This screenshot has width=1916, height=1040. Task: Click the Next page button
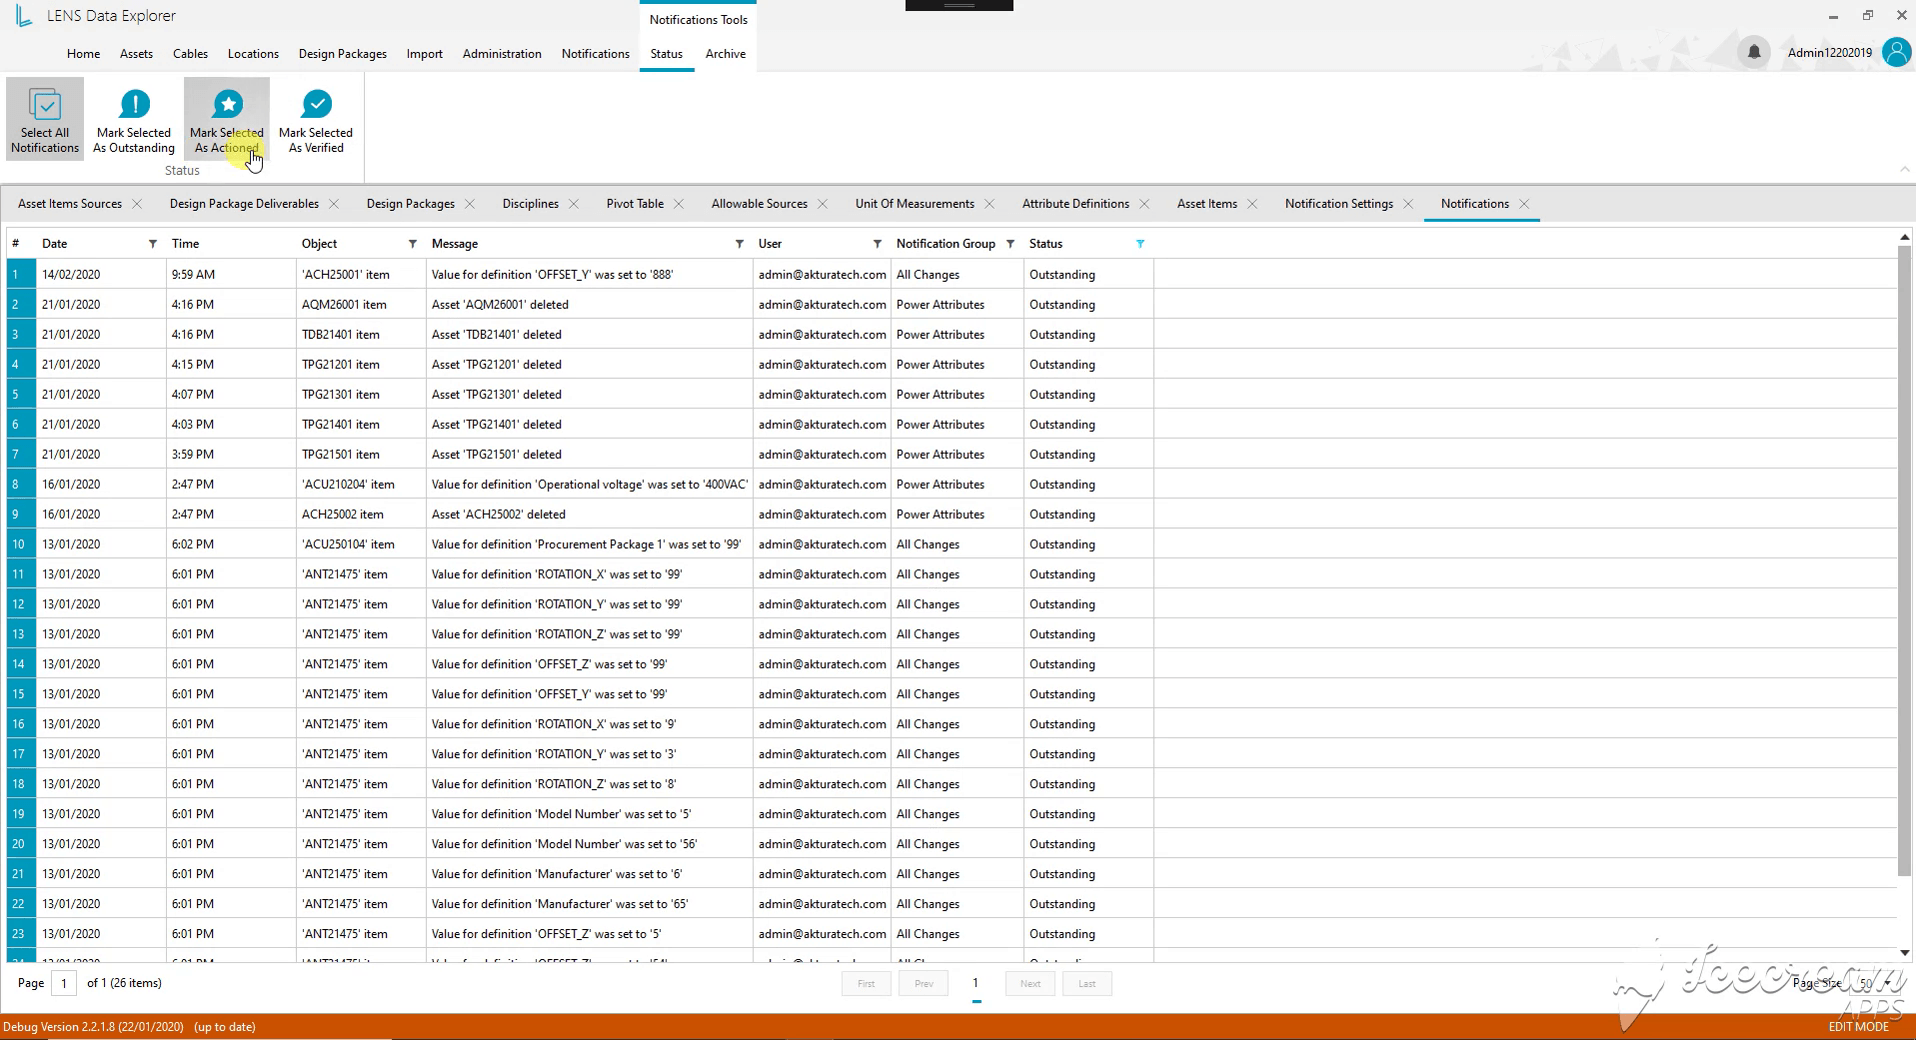[1030, 984]
